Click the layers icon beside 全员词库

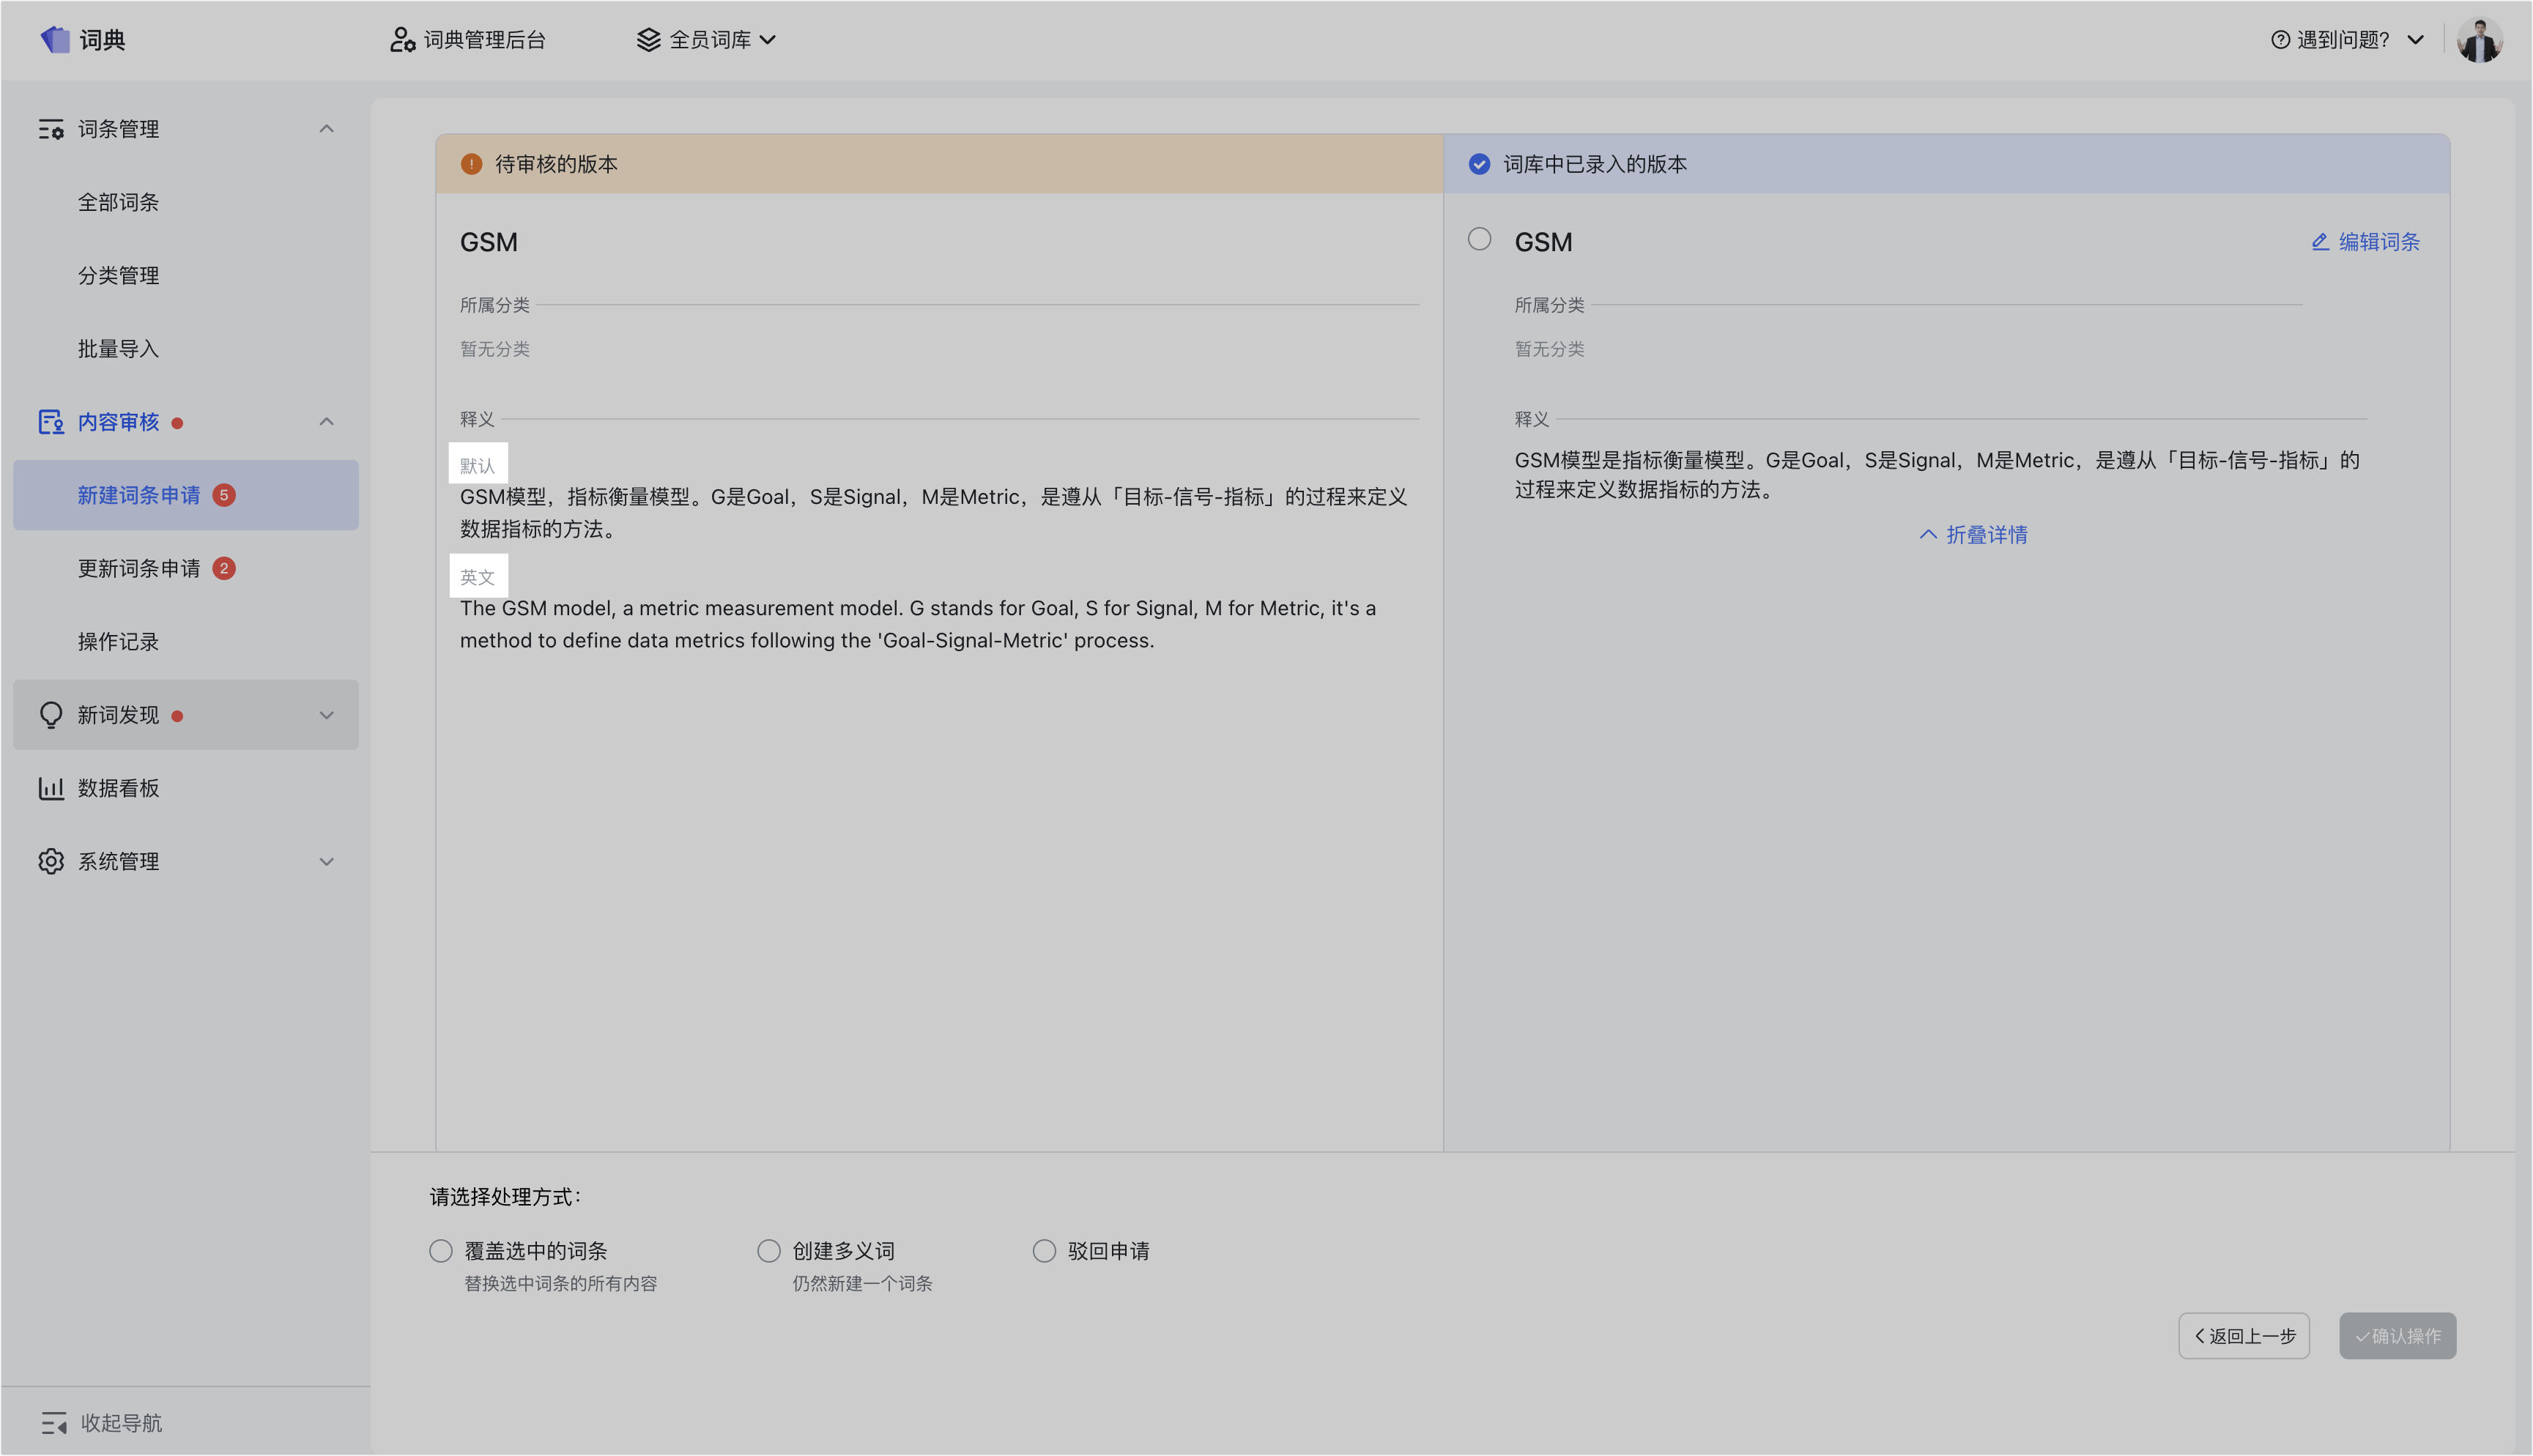coord(649,40)
